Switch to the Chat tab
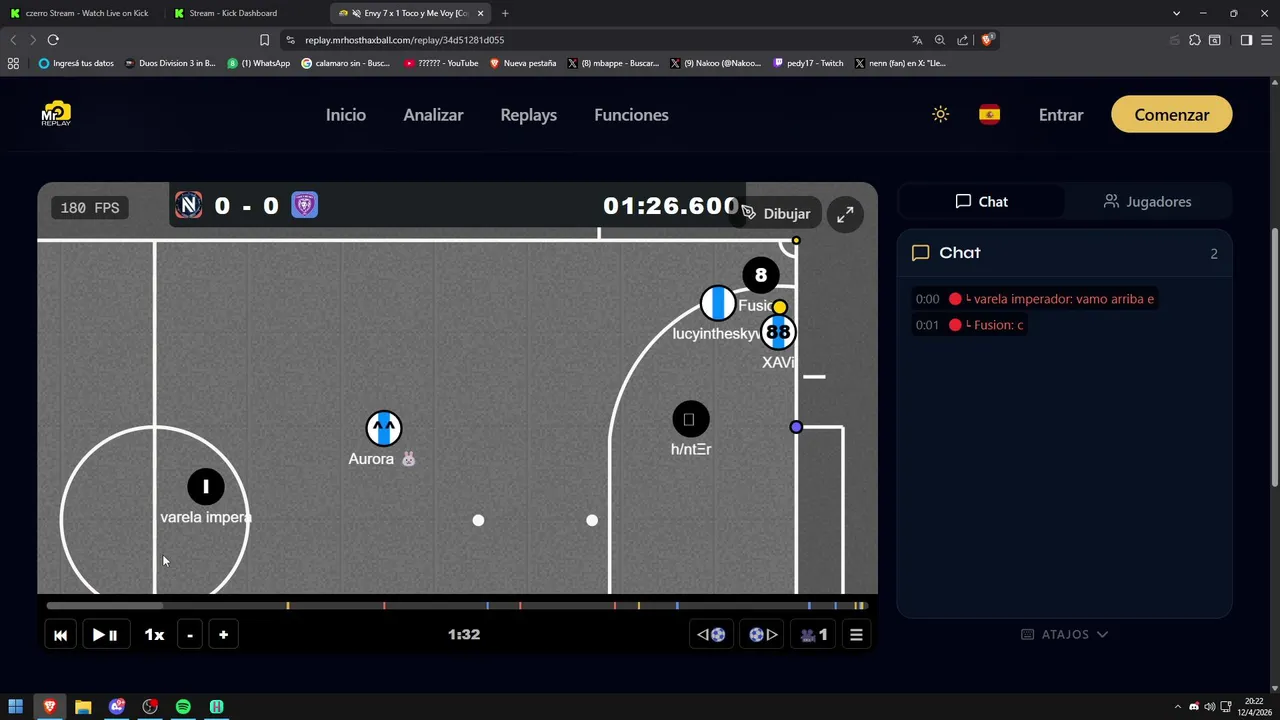This screenshot has width=1280, height=720. click(981, 202)
